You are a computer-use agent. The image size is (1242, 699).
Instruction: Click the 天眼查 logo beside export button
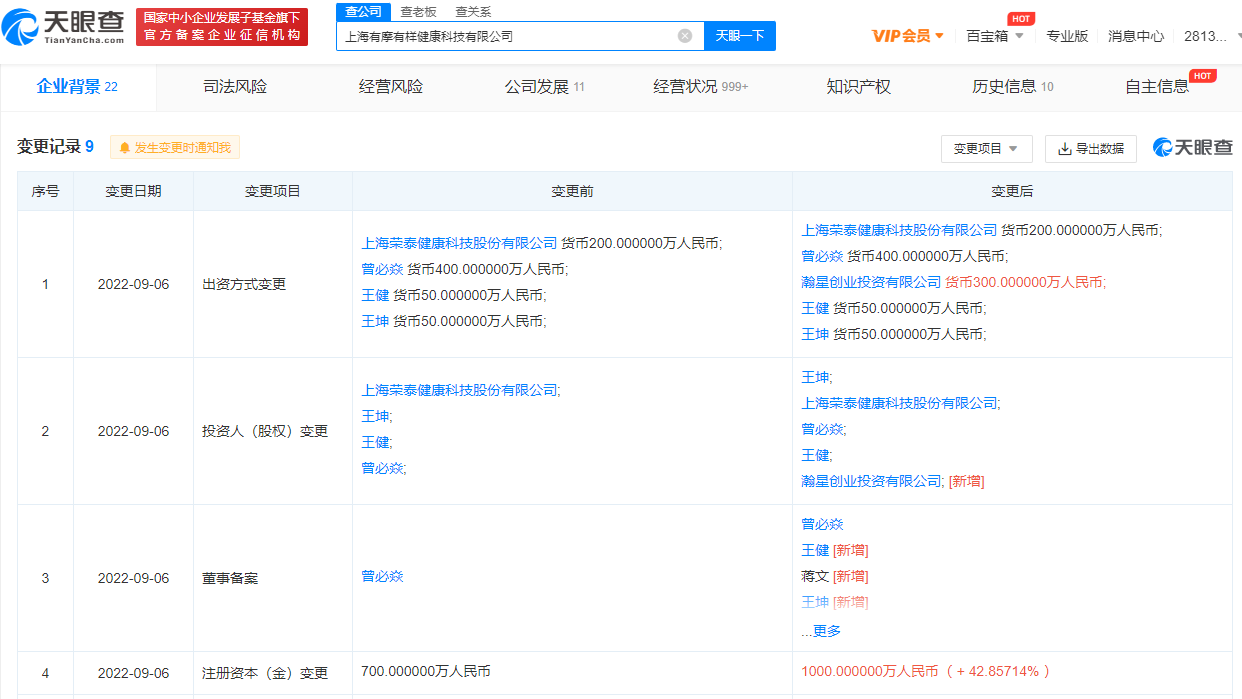[1193, 148]
